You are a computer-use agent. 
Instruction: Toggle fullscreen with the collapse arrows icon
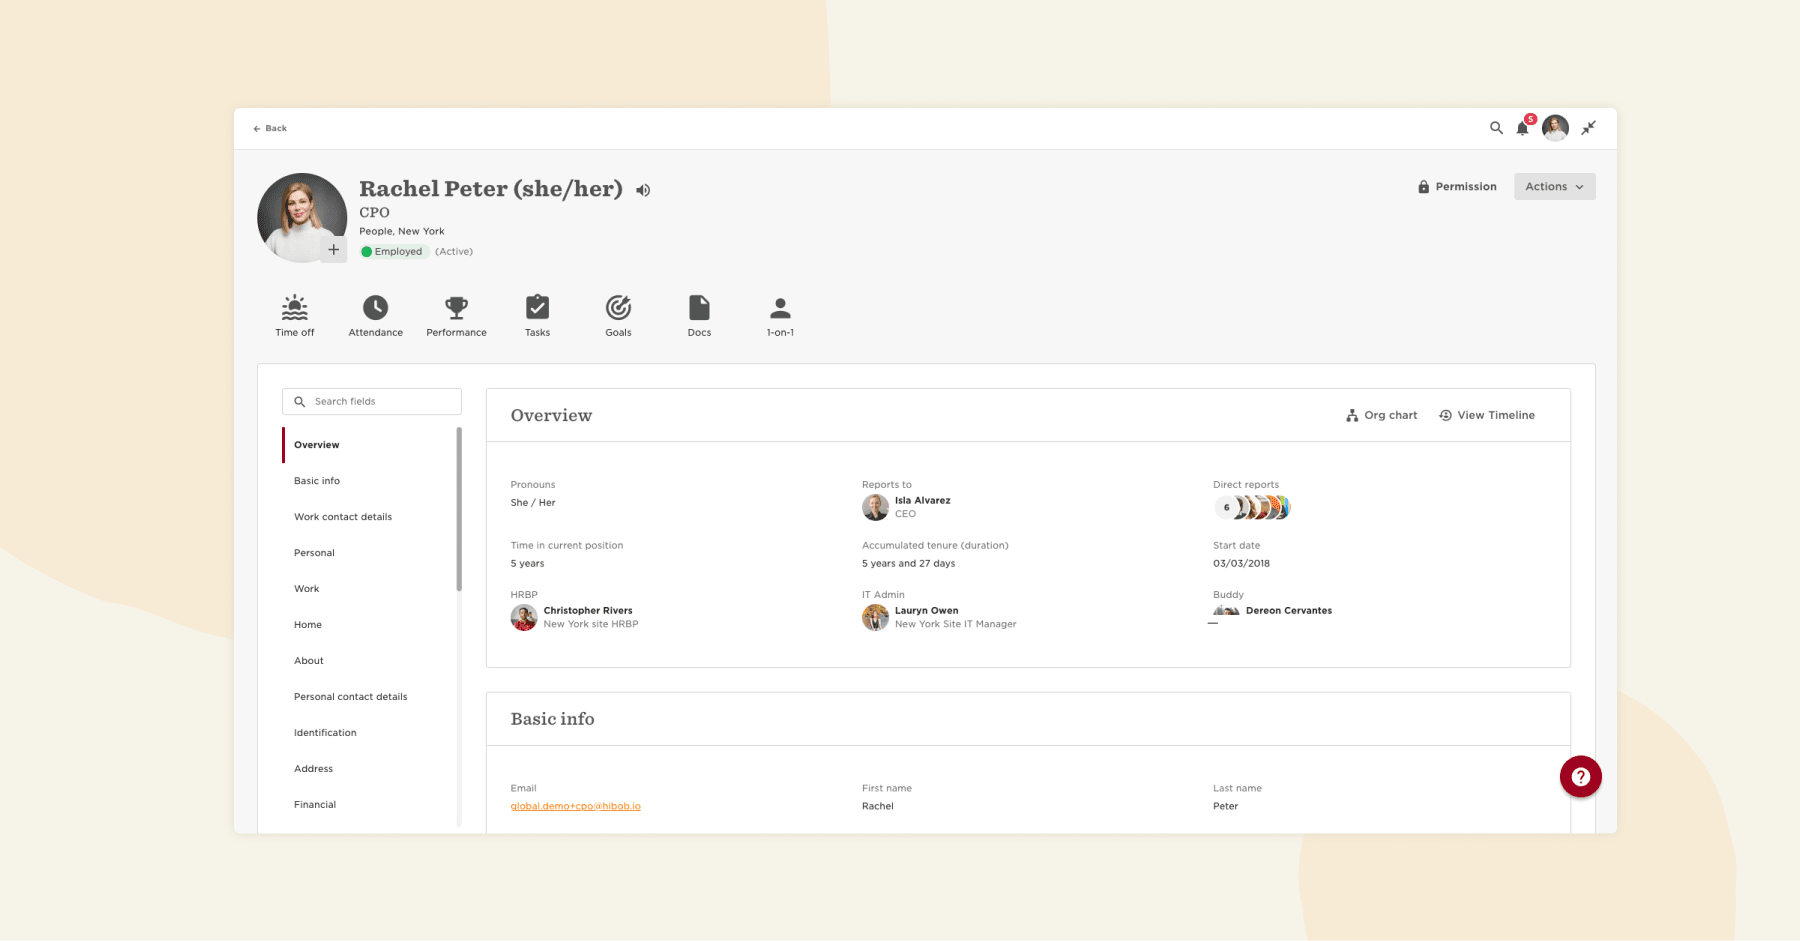click(x=1589, y=128)
